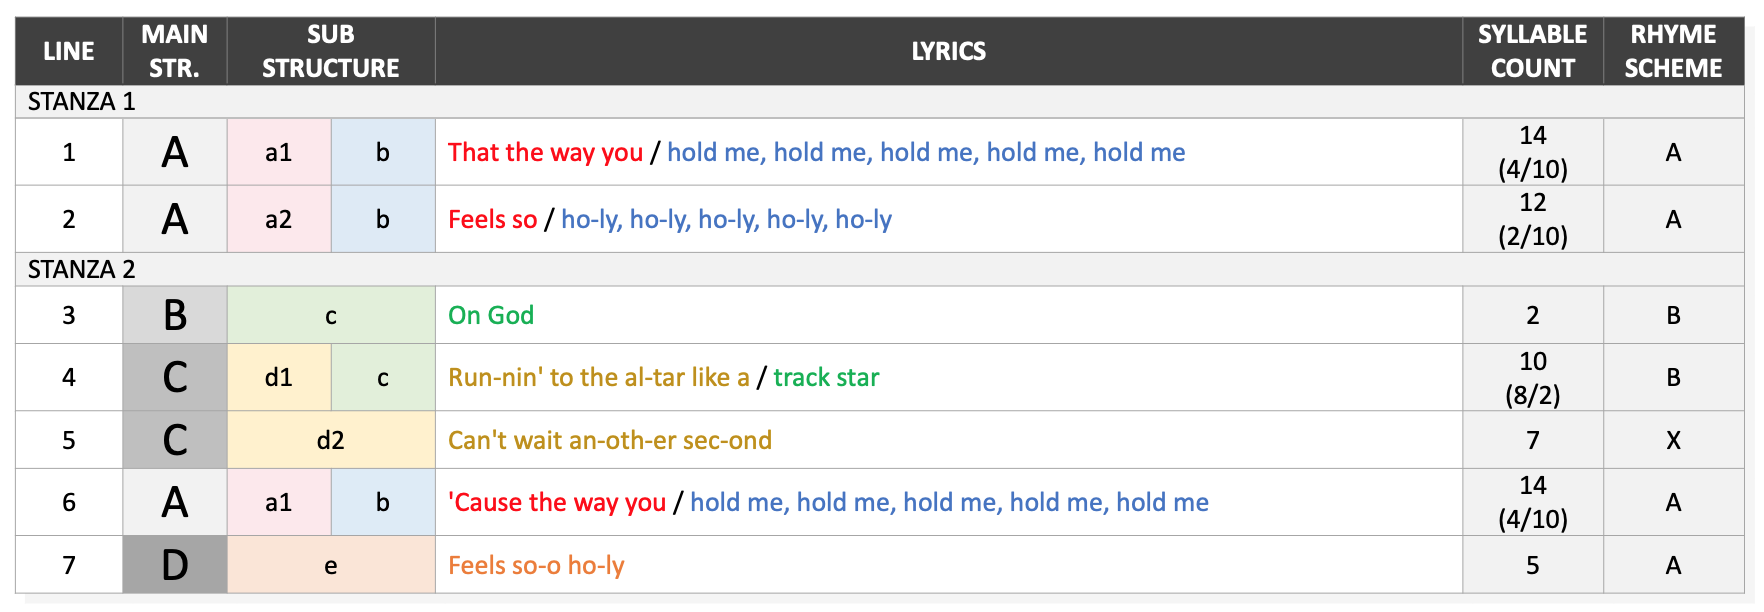Click the pink a2 sub structure cell

point(279,219)
